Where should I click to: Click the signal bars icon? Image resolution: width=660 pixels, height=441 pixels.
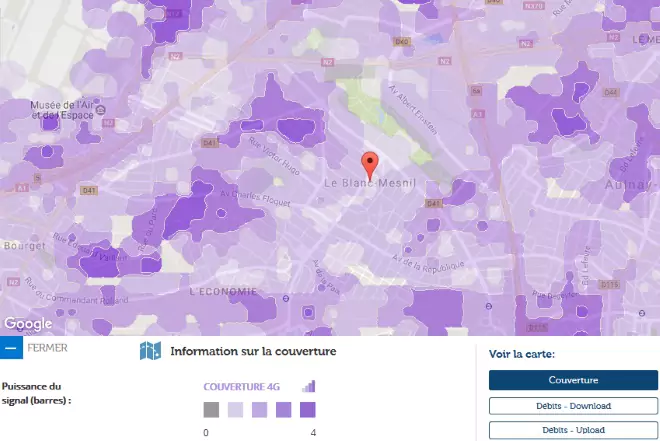pos(308,386)
